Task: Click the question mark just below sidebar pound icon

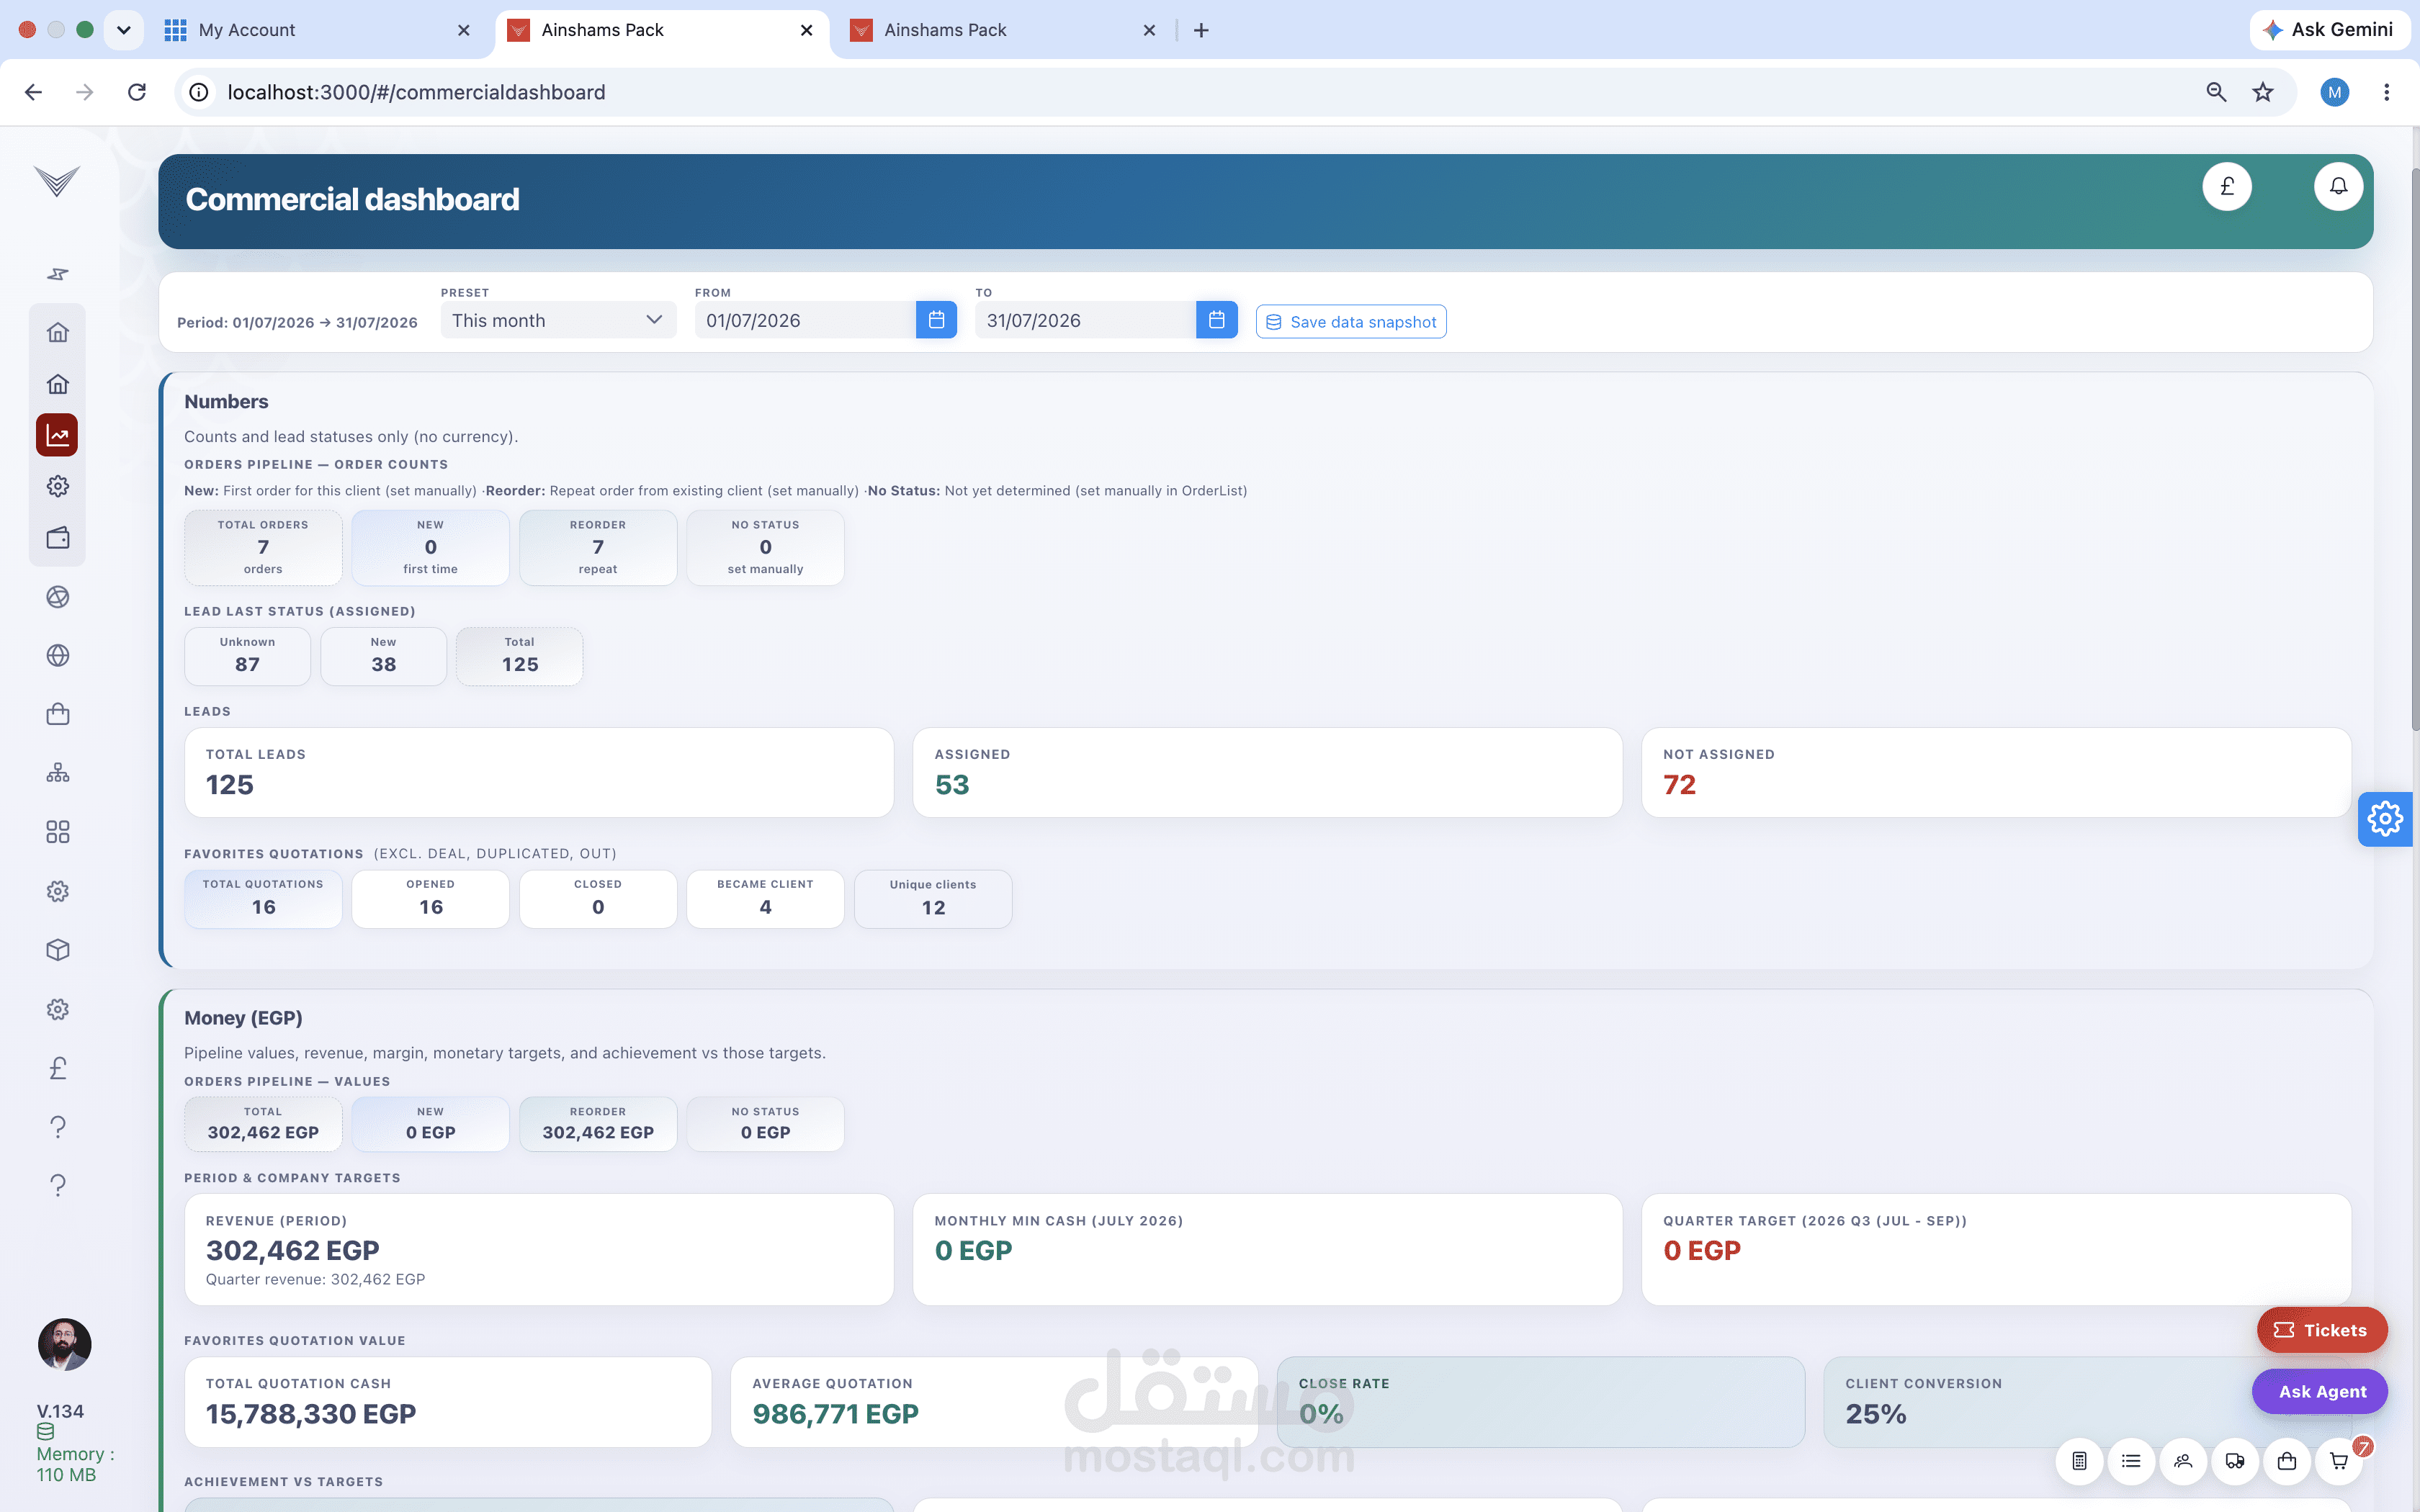Action: 58,1127
